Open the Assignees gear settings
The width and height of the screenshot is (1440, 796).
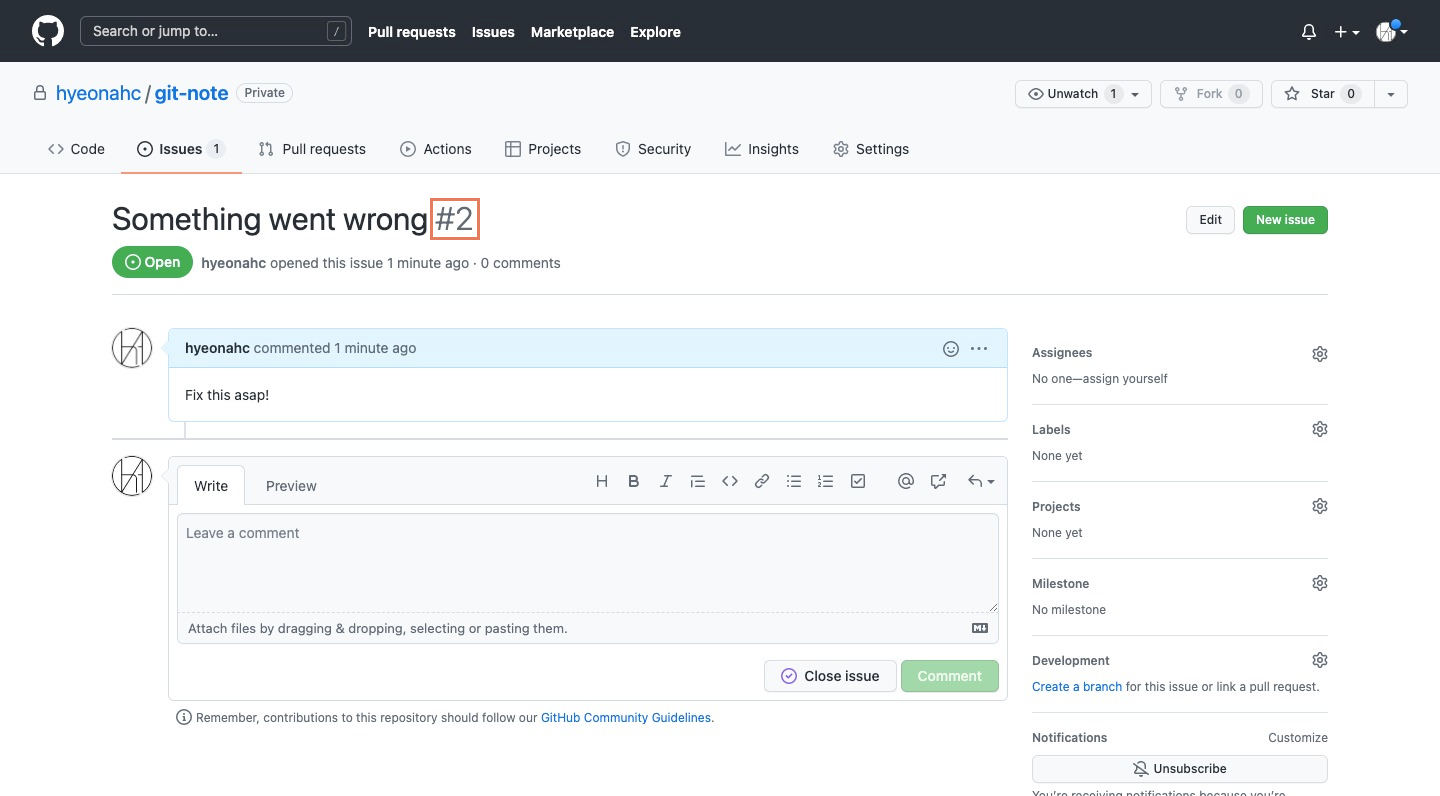pyautogui.click(x=1320, y=354)
